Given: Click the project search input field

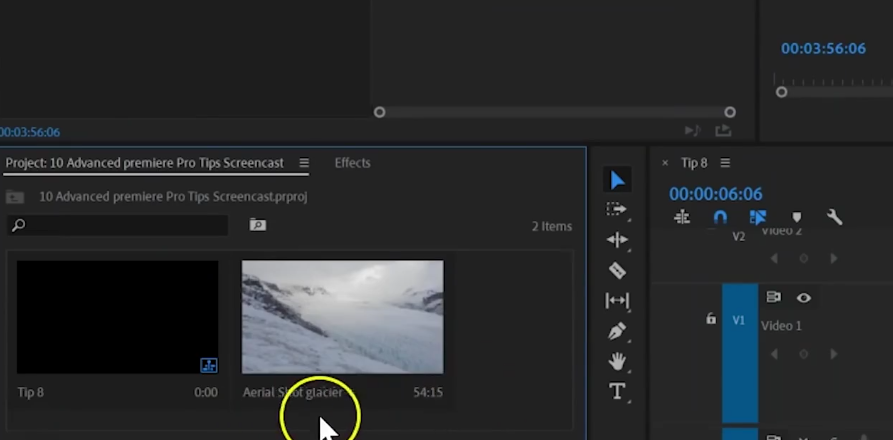Looking at the screenshot, I should click(117, 226).
